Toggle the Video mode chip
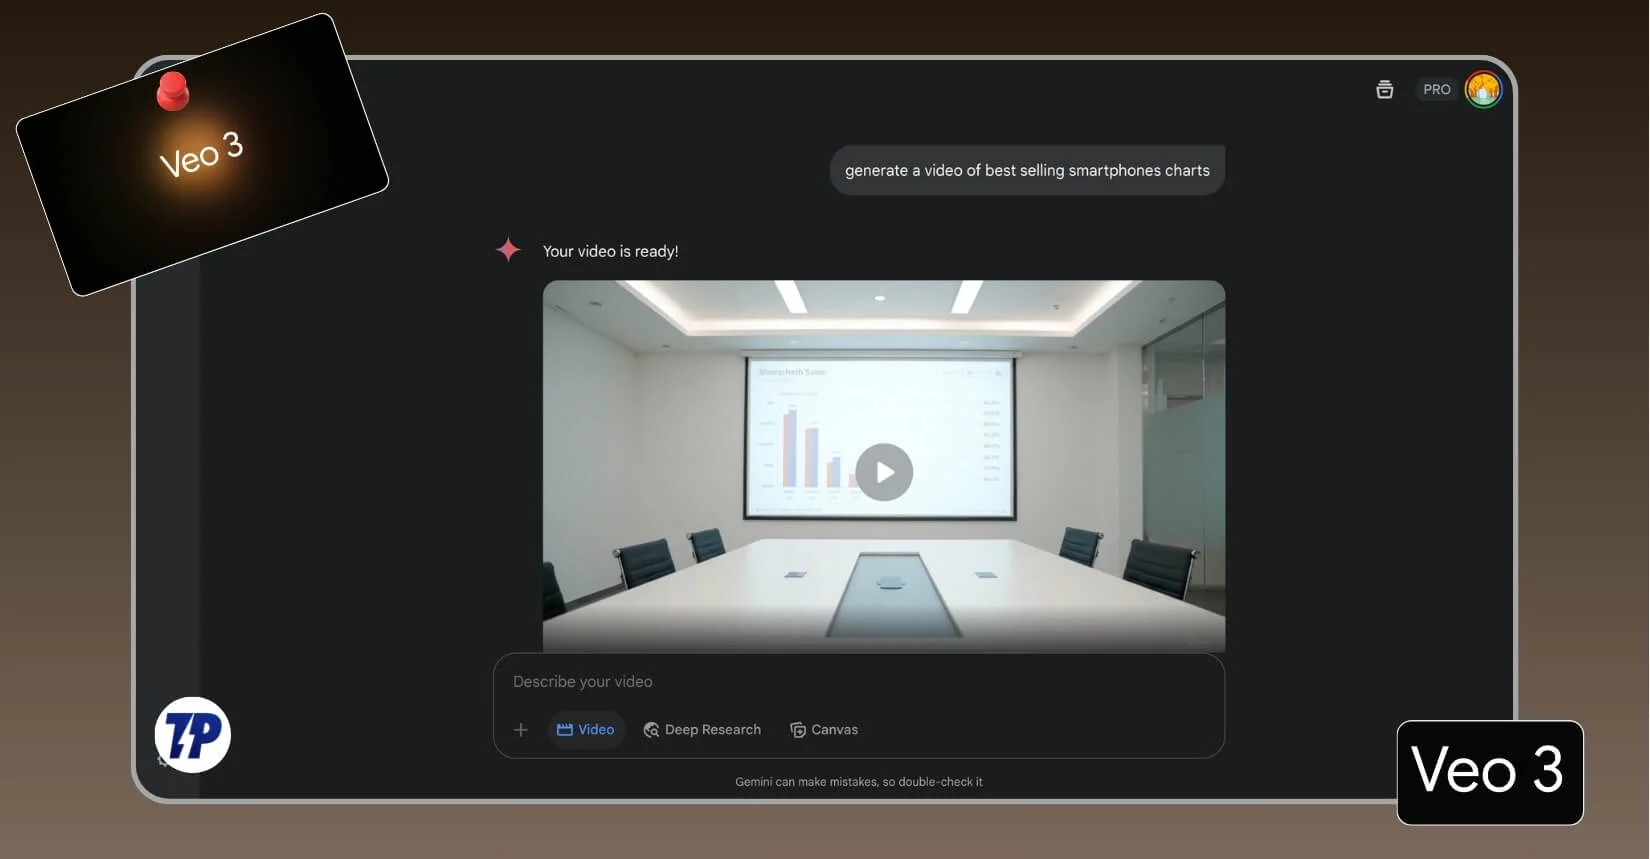Image resolution: width=1650 pixels, height=859 pixels. (x=586, y=730)
